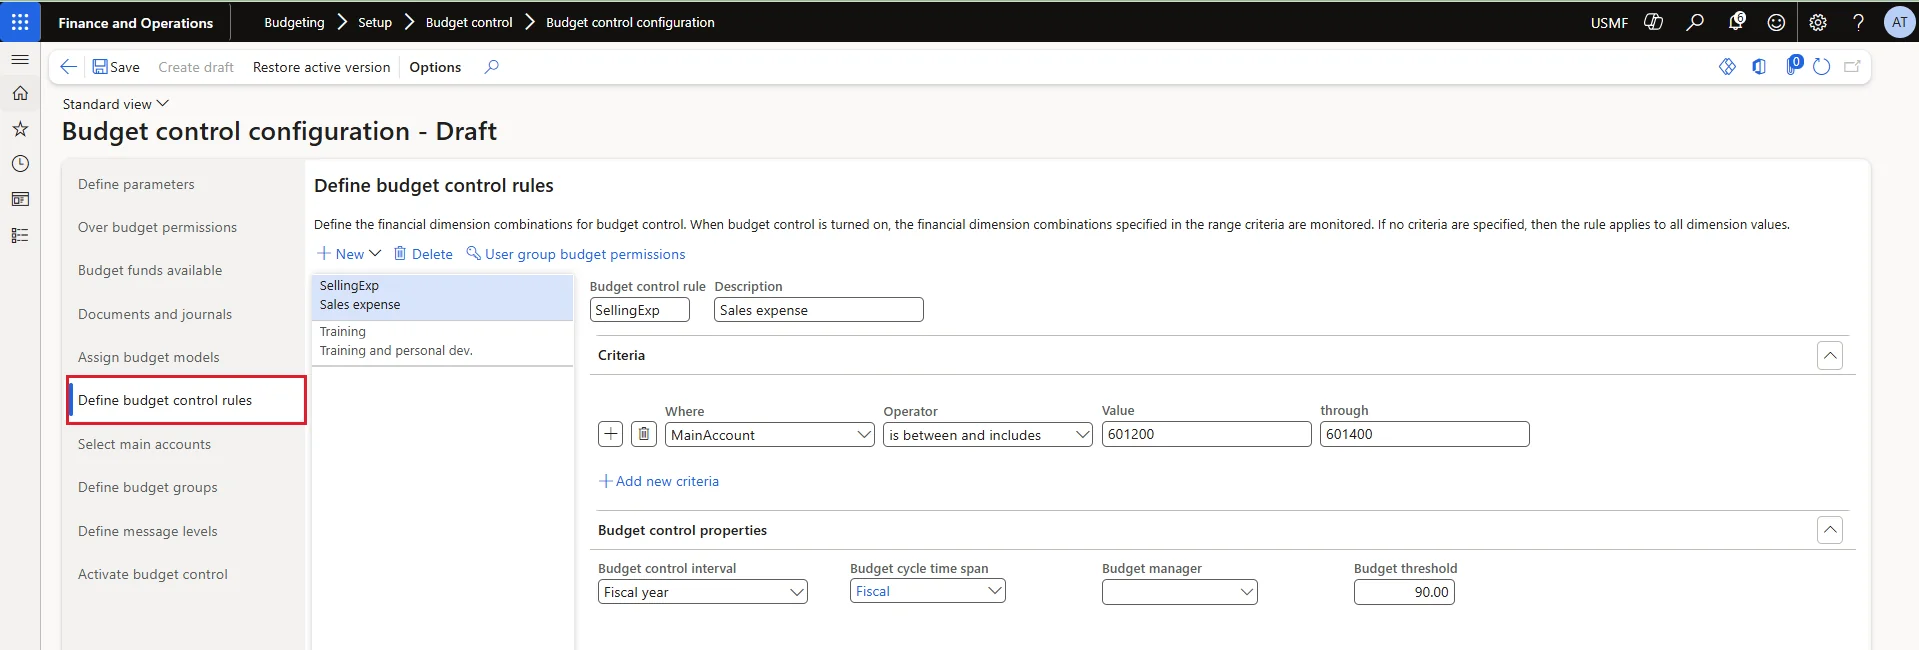1919x650 pixels.
Task: Click Save in action pane
Action: coord(116,67)
